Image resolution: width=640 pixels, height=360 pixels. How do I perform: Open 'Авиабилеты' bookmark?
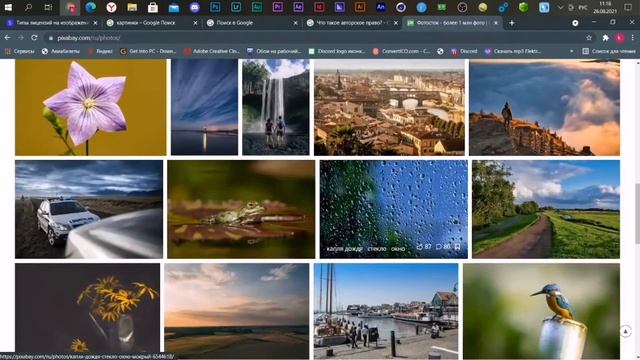(x=61, y=51)
